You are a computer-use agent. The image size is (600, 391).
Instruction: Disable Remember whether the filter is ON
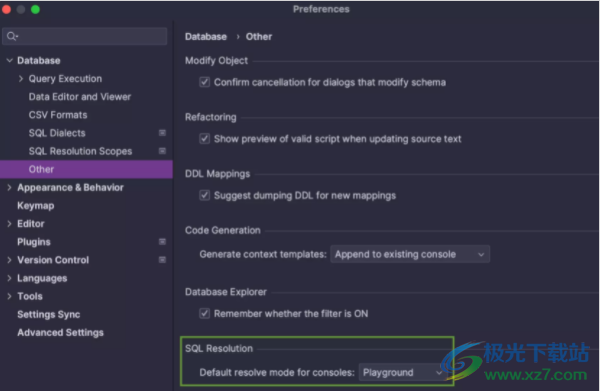(x=205, y=313)
